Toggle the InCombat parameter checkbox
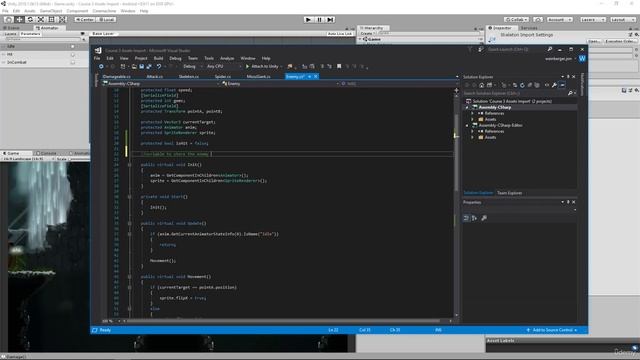The height and width of the screenshot is (360, 640). (x=73, y=62)
